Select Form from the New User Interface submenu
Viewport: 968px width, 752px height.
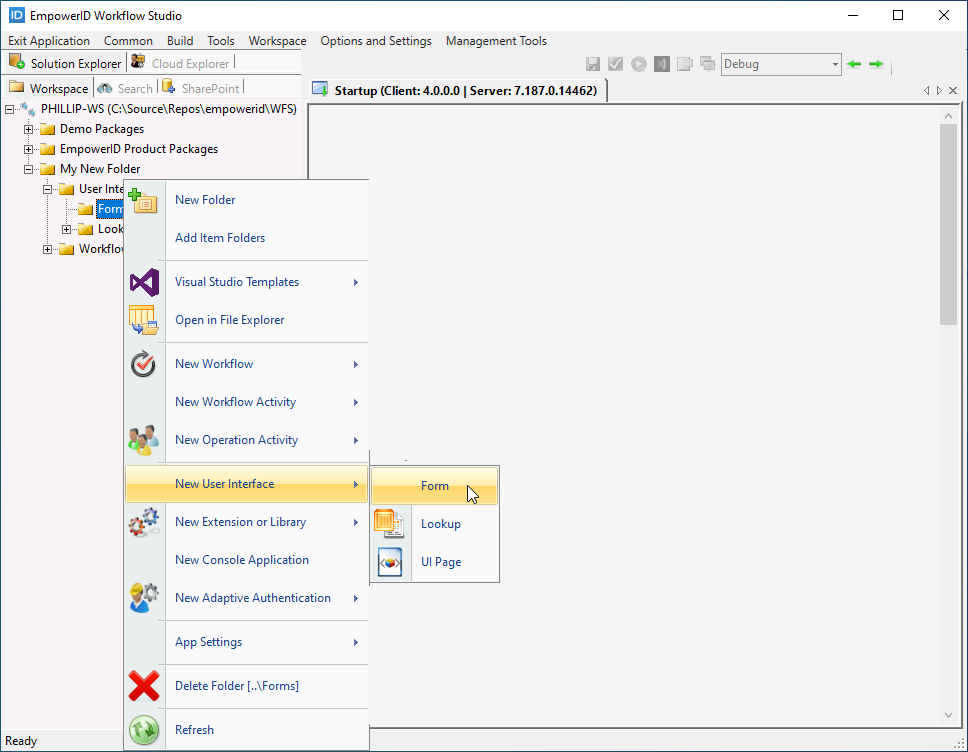pyautogui.click(x=432, y=486)
